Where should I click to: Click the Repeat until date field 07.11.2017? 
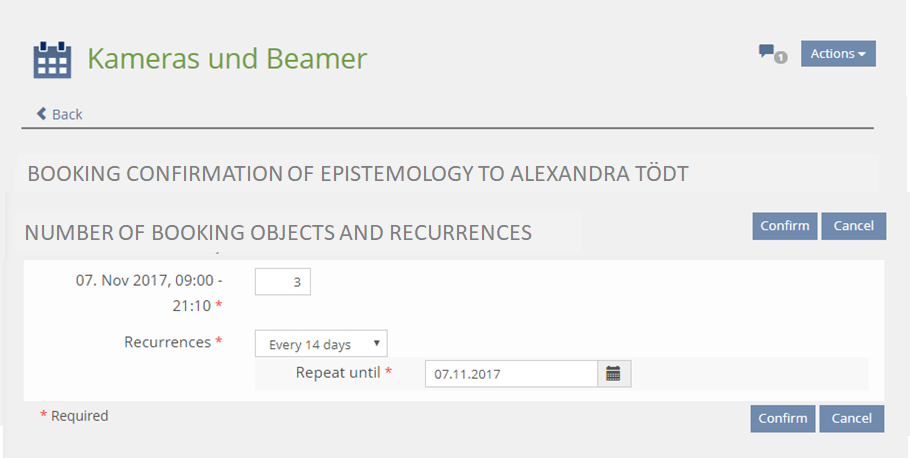pyautogui.click(x=511, y=374)
